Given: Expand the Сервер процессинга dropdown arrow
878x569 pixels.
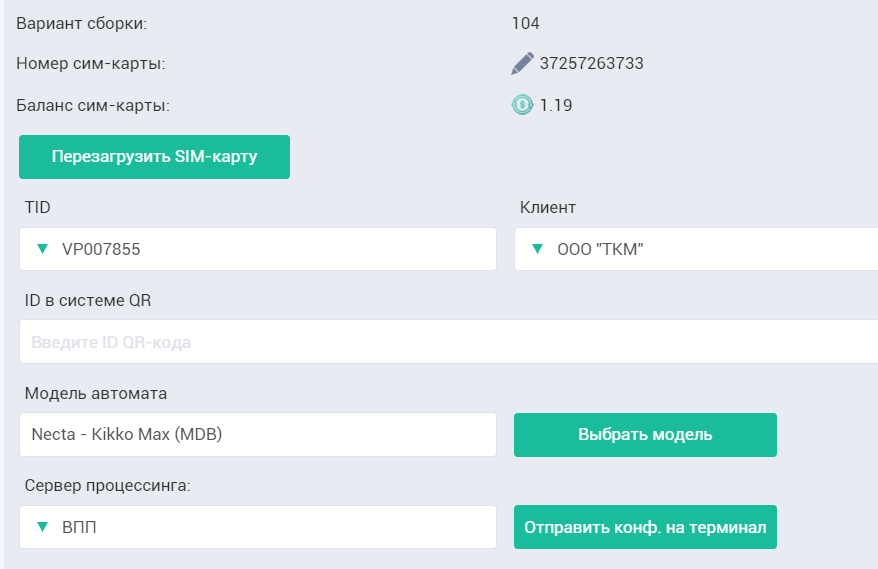Looking at the screenshot, I should pyautogui.click(x=43, y=526).
